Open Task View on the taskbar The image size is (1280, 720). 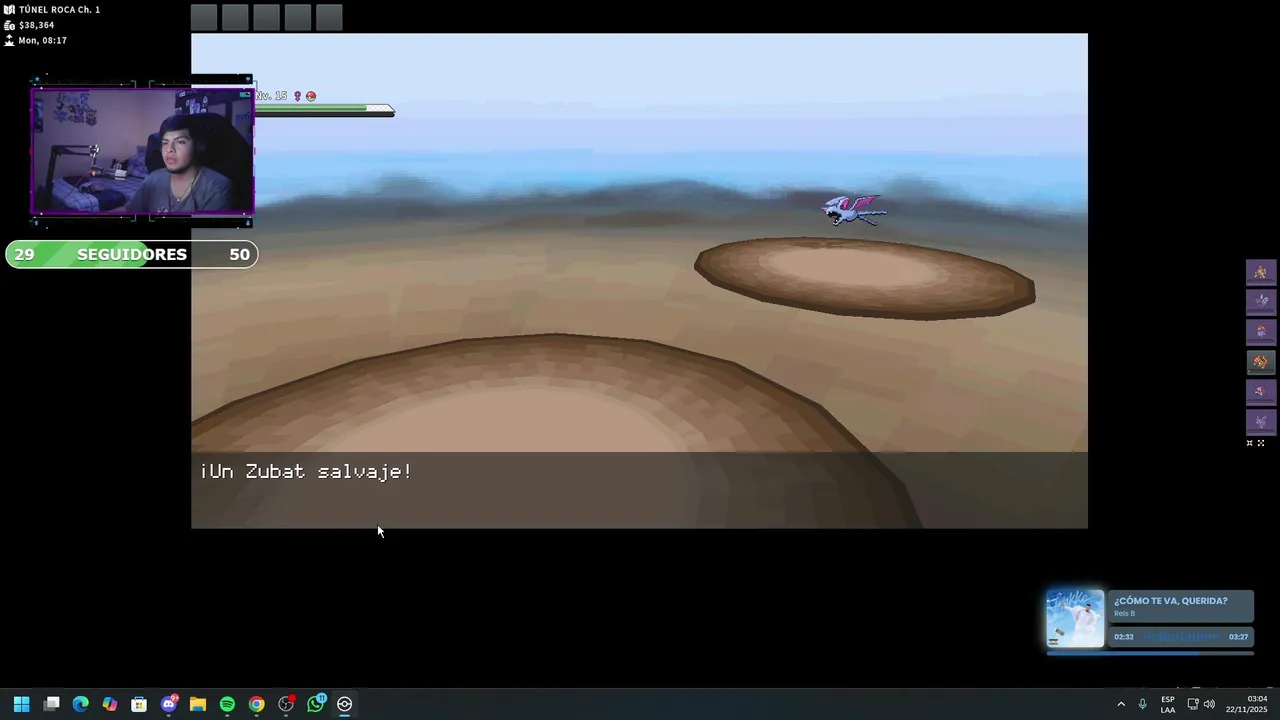click(51, 704)
